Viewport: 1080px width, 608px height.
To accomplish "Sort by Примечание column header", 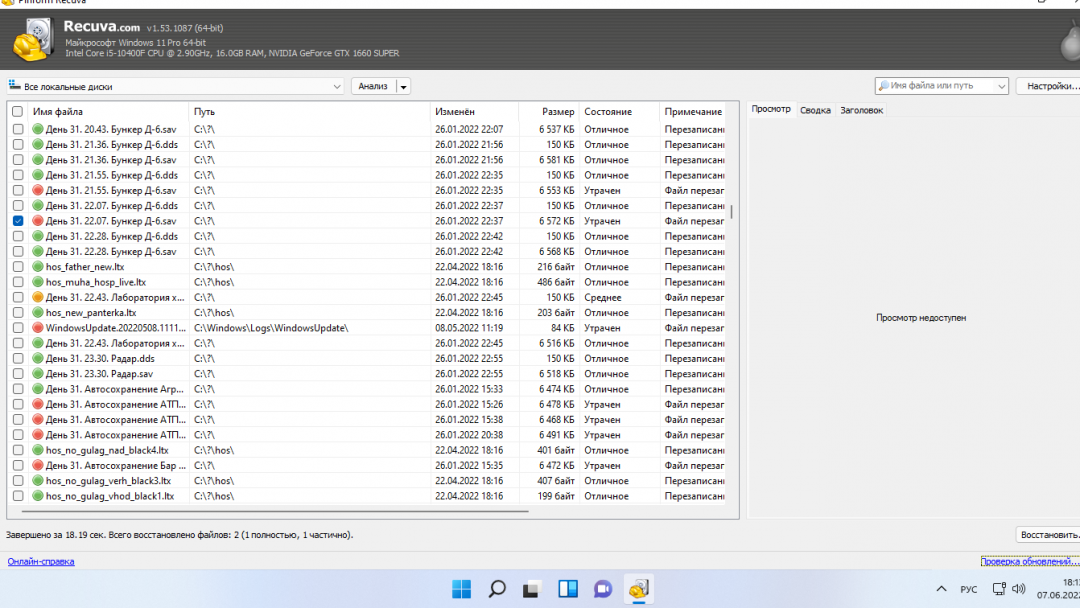I will (x=693, y=112).
